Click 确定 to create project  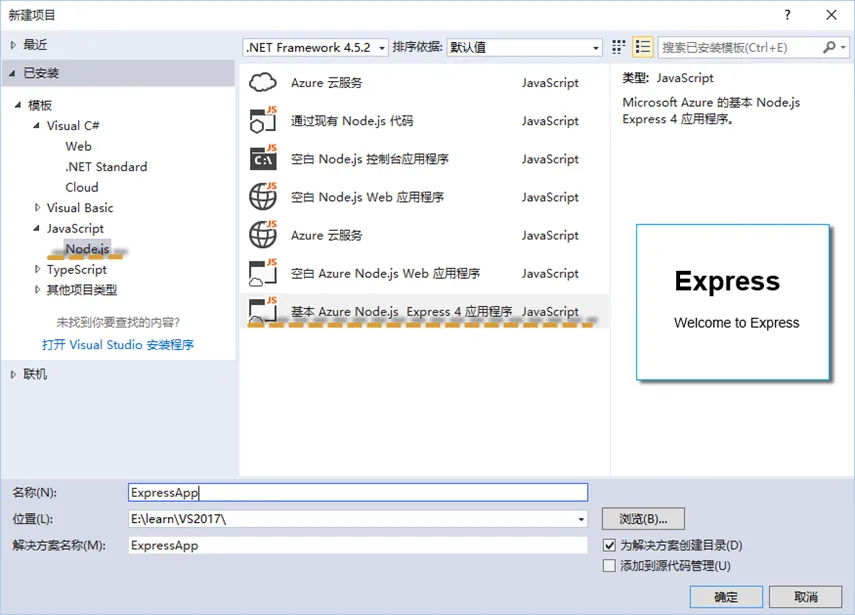726,597
